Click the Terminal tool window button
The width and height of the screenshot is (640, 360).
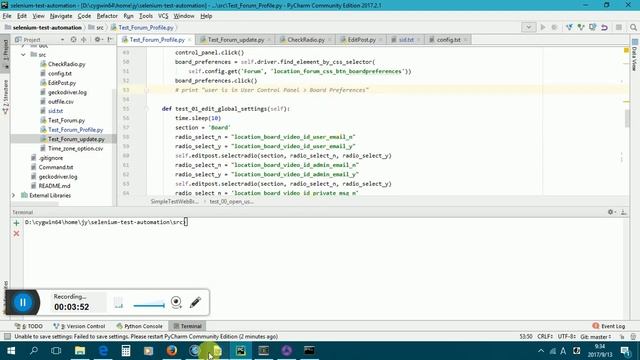[x=187, y=326]
